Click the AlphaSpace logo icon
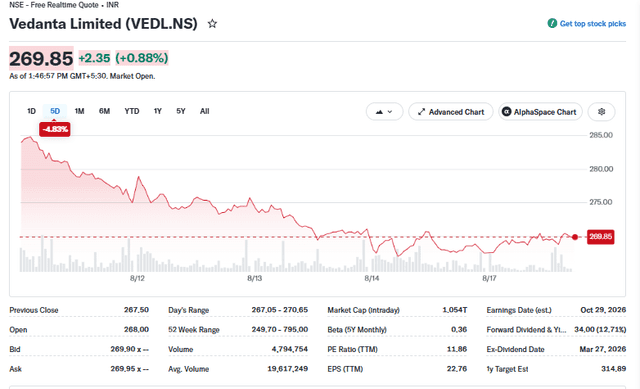 tap(506, 111)
